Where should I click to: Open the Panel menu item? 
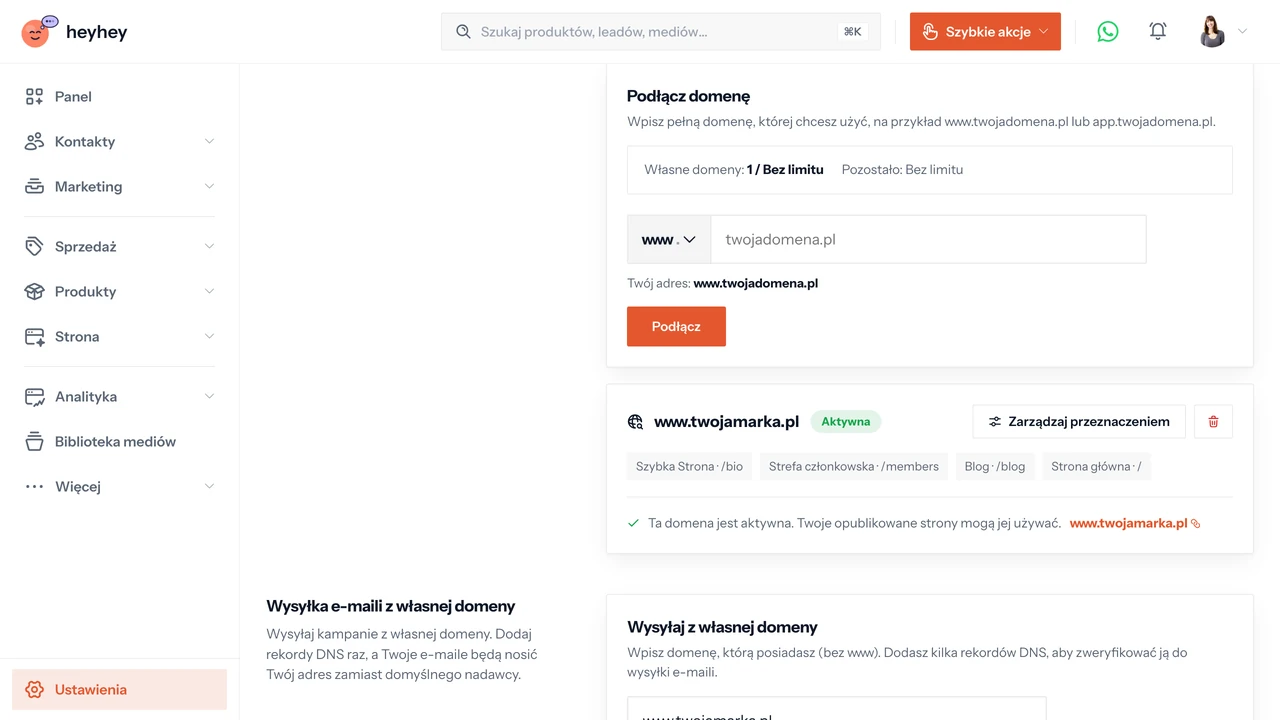coord(120,97)
